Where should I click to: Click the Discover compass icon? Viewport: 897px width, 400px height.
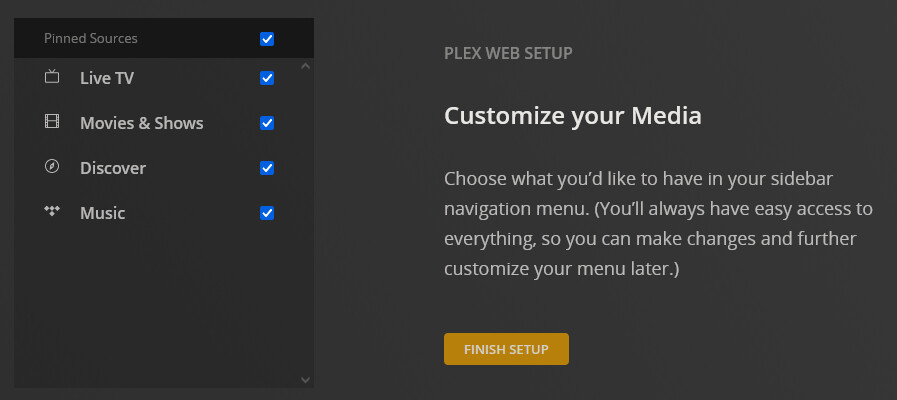[52, 167]
